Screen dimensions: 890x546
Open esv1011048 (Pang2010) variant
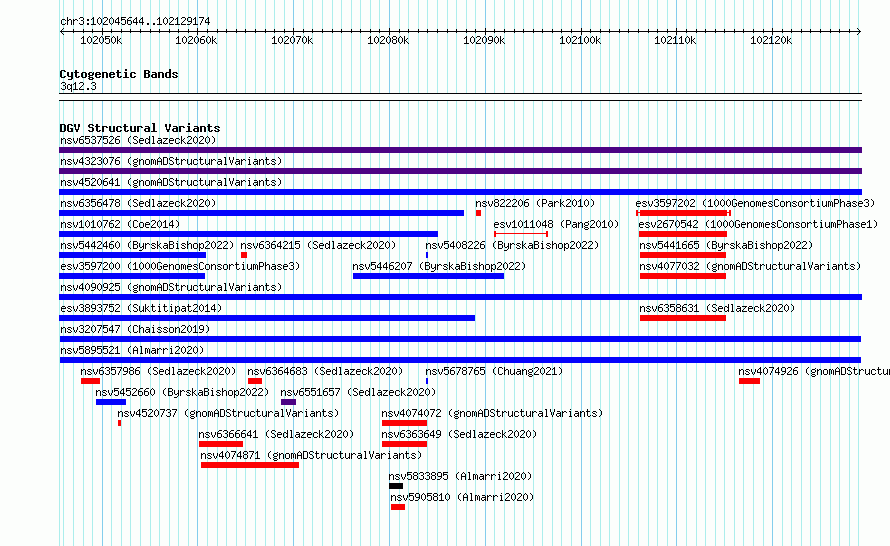click(x=556, y=224)
